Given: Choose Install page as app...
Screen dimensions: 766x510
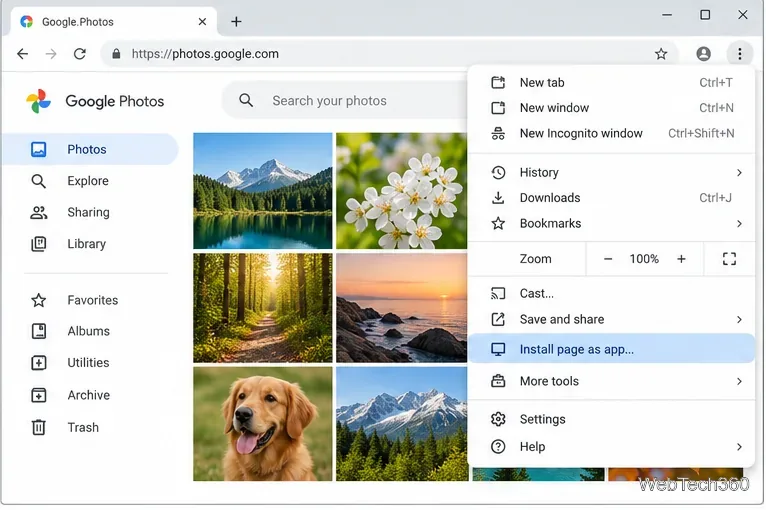Looking at the screenshot, I should point(611,349).
